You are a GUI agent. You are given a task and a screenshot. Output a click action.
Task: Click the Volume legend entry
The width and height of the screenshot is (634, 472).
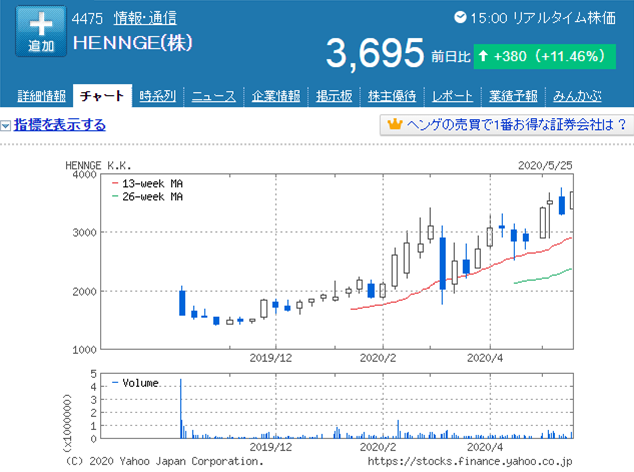point(135,383)
